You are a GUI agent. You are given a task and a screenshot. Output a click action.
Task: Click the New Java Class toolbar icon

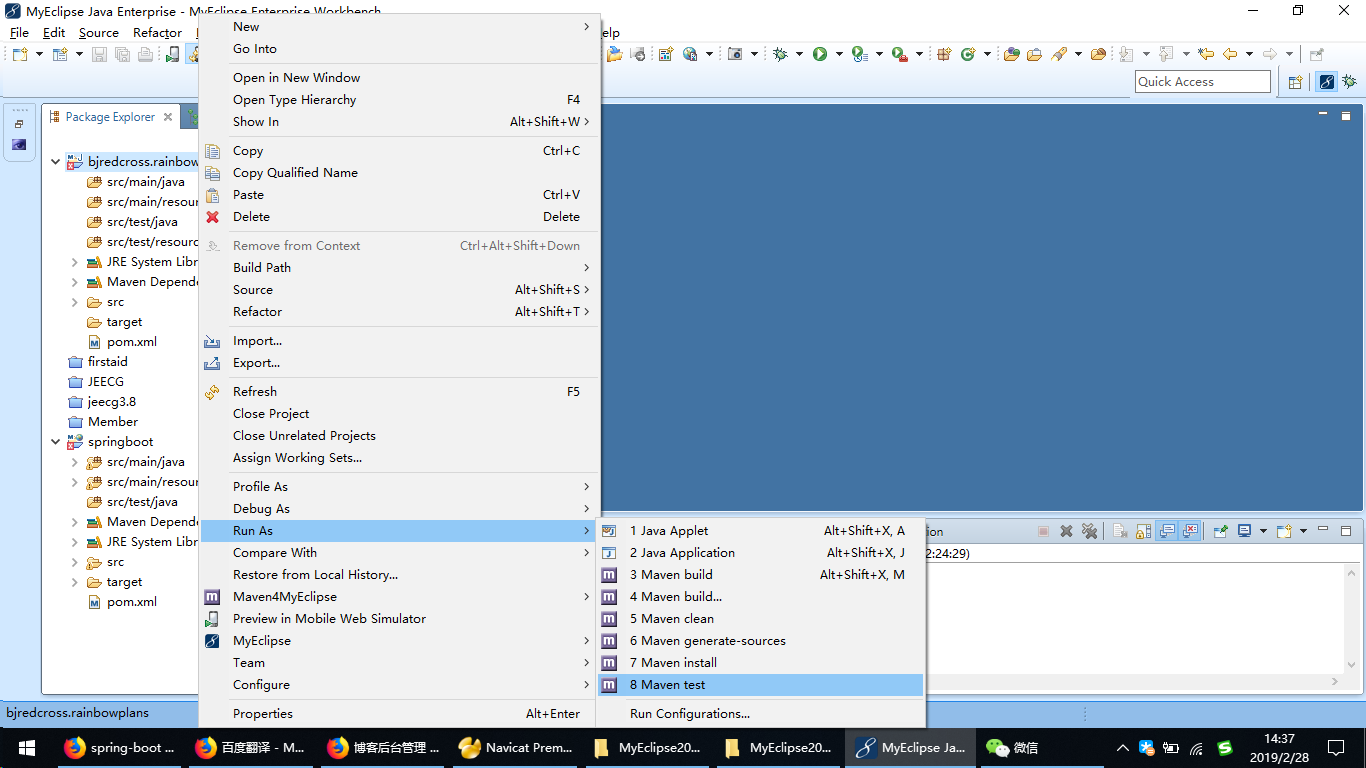[968, 54]
